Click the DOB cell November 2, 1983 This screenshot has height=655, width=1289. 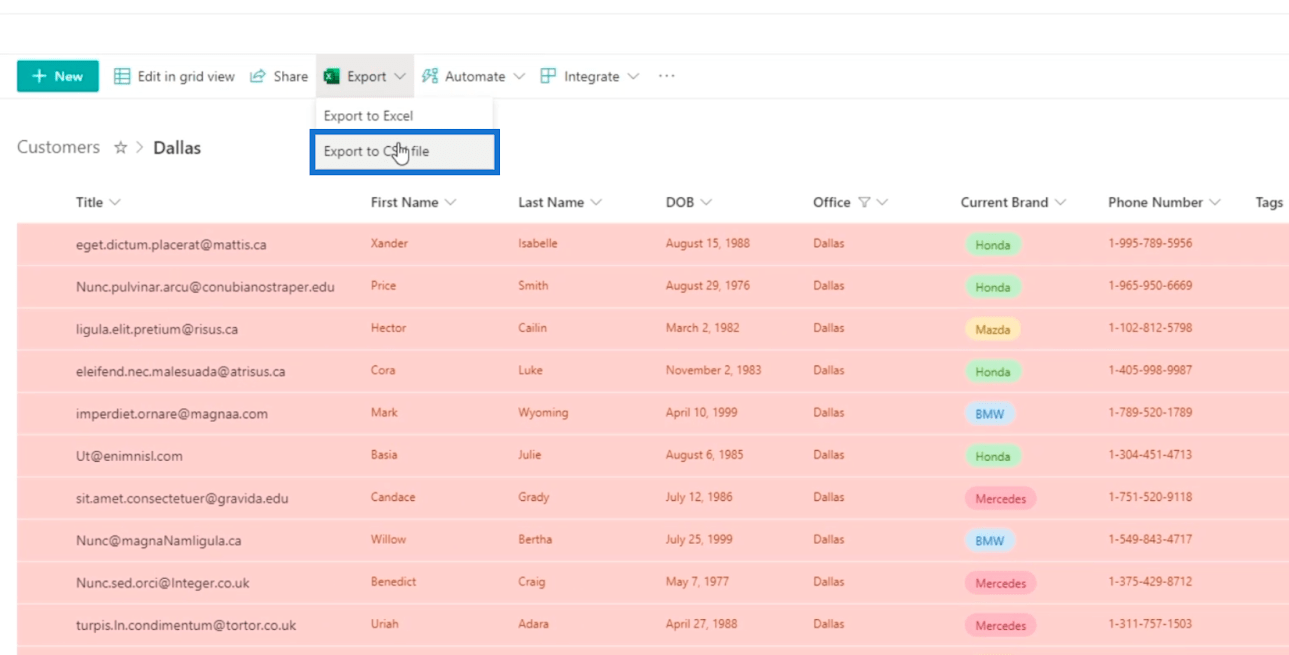click(714, 370)
